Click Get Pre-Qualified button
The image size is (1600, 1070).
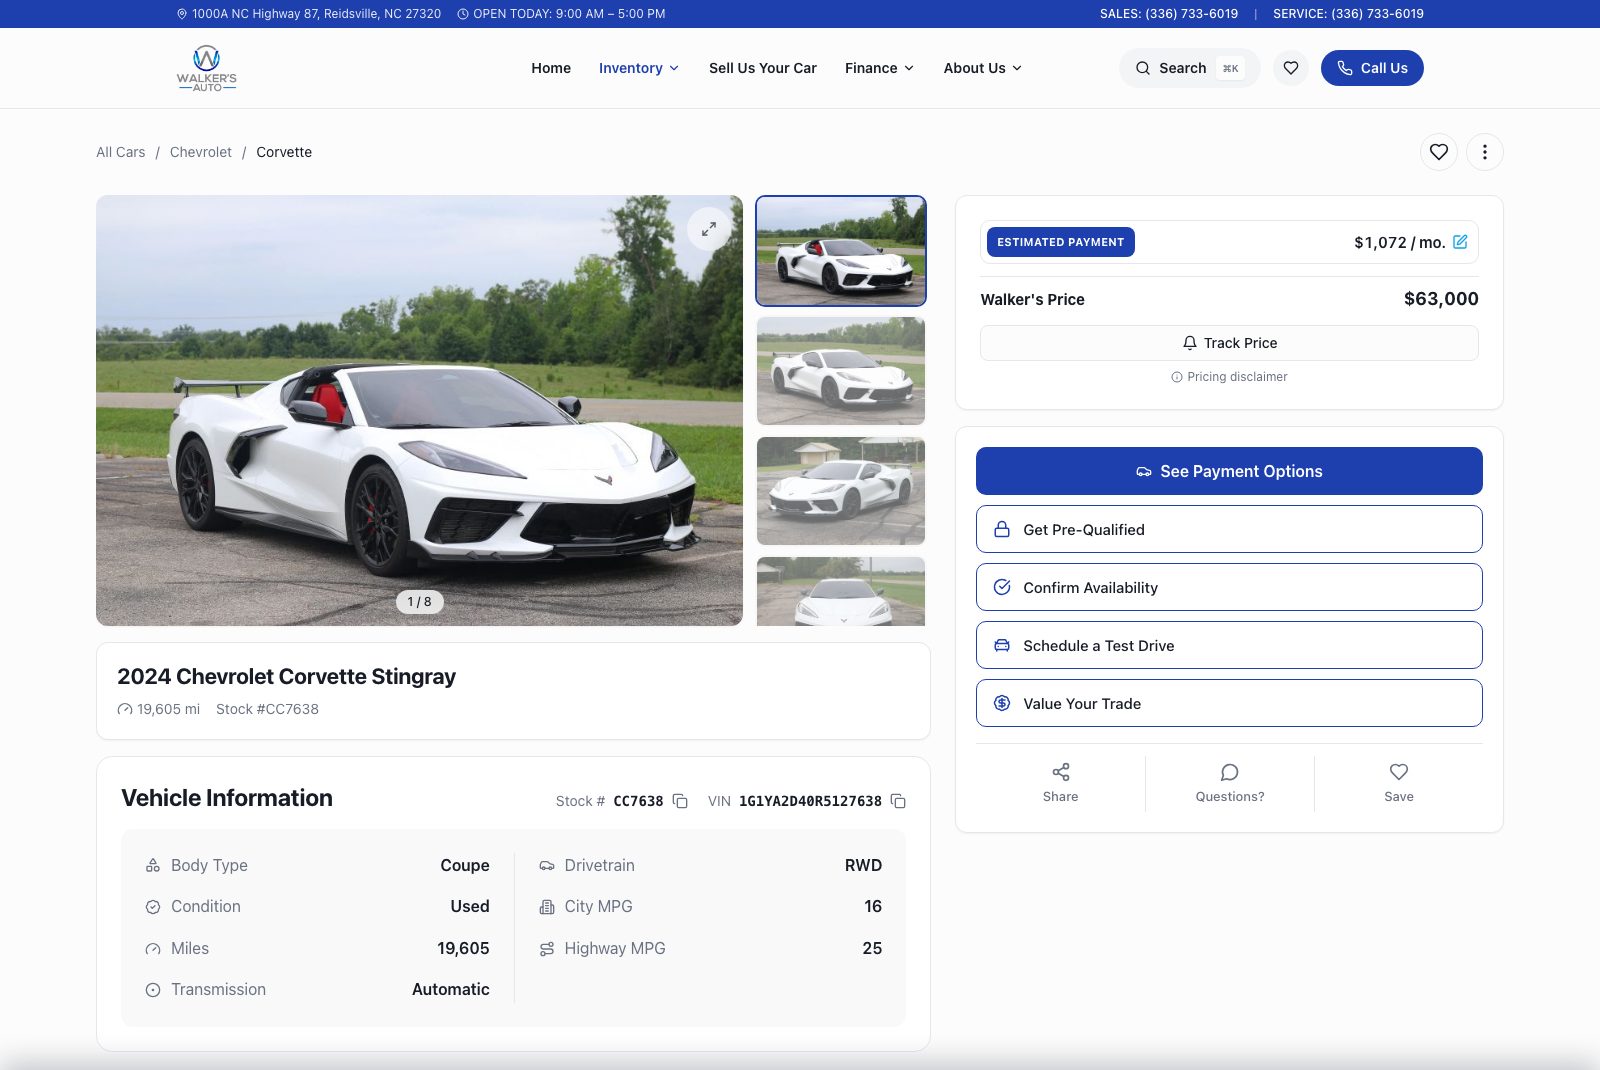point(1229,529)
